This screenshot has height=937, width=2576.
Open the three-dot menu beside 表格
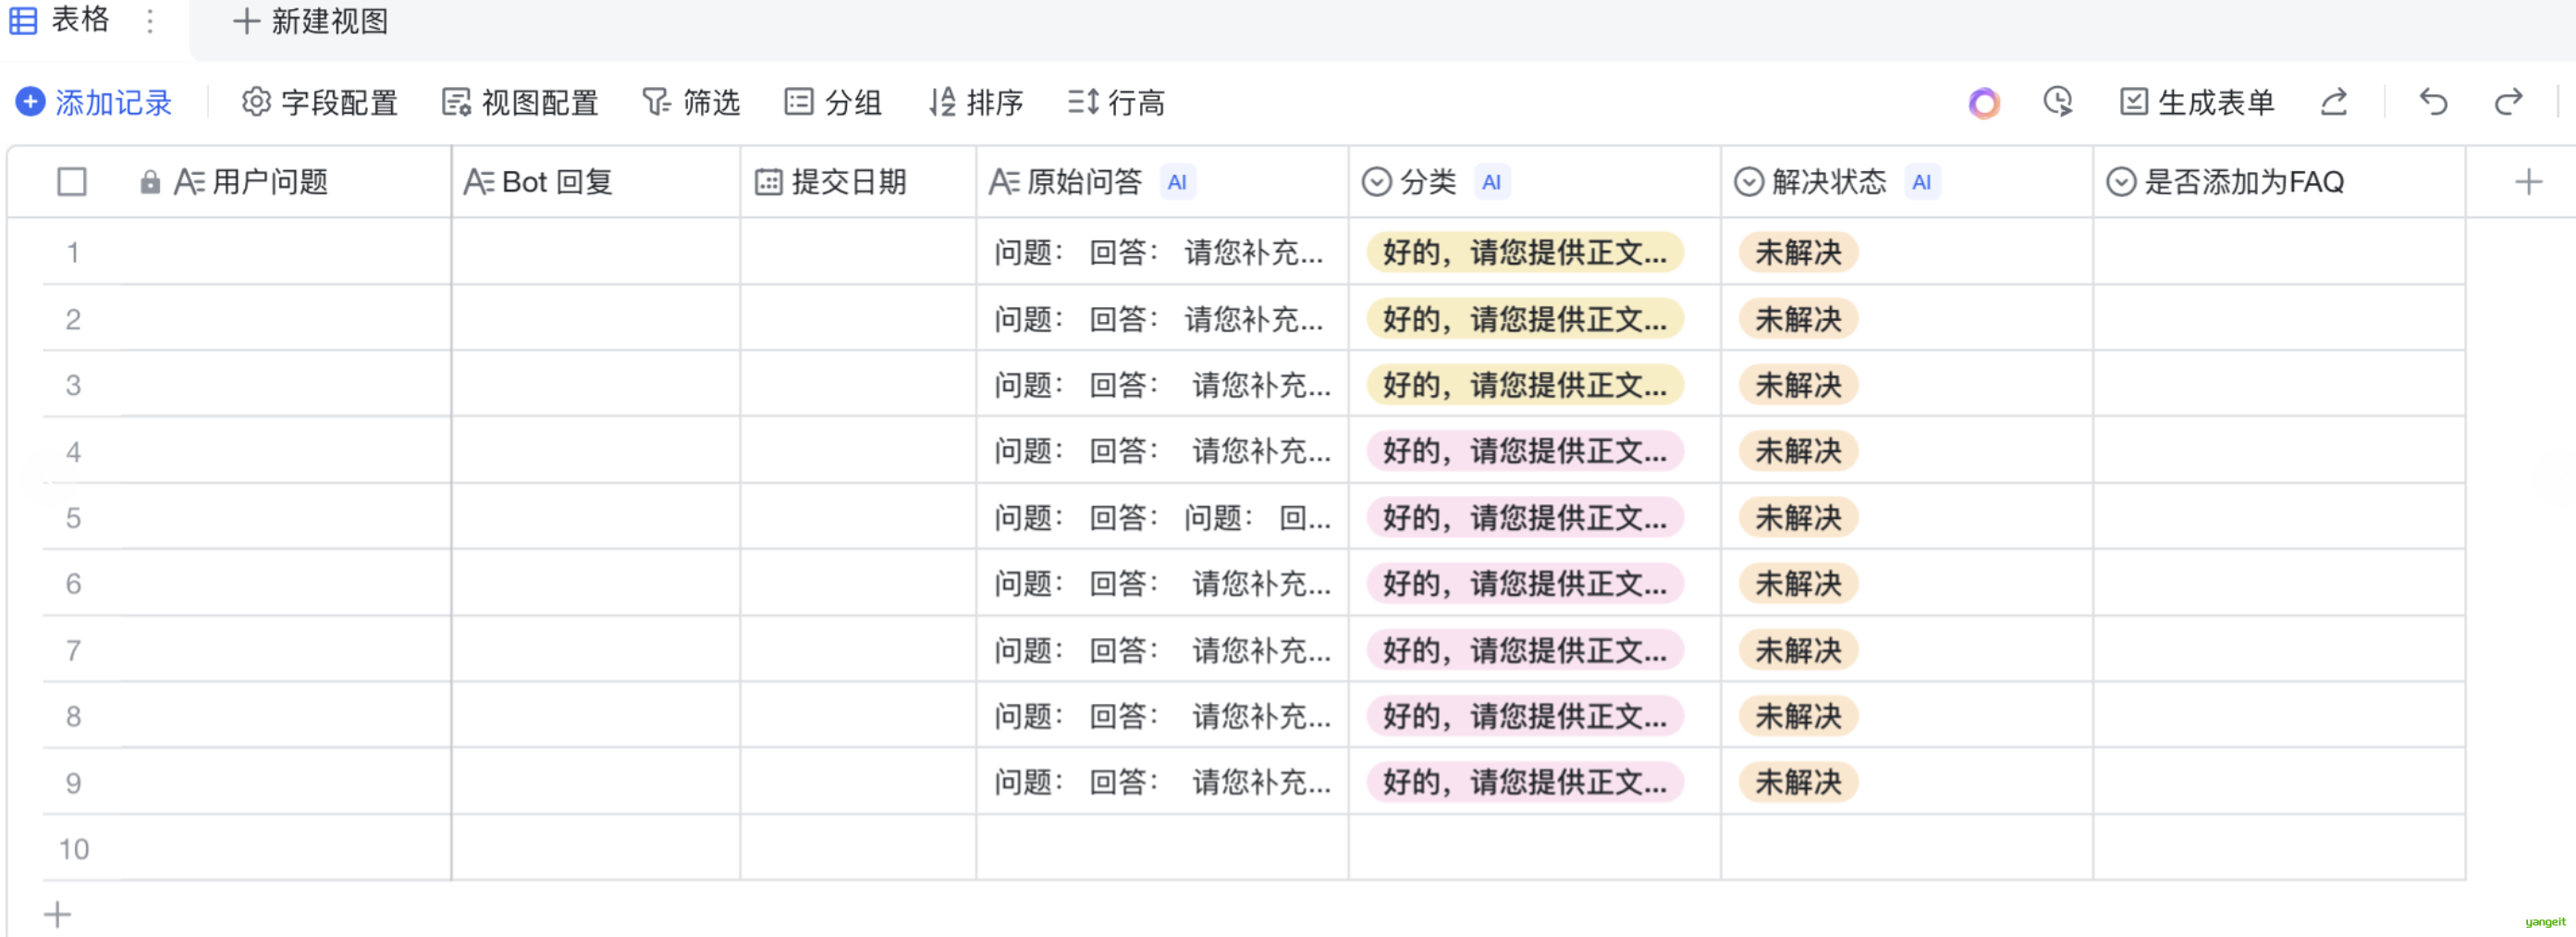point(150,21)
